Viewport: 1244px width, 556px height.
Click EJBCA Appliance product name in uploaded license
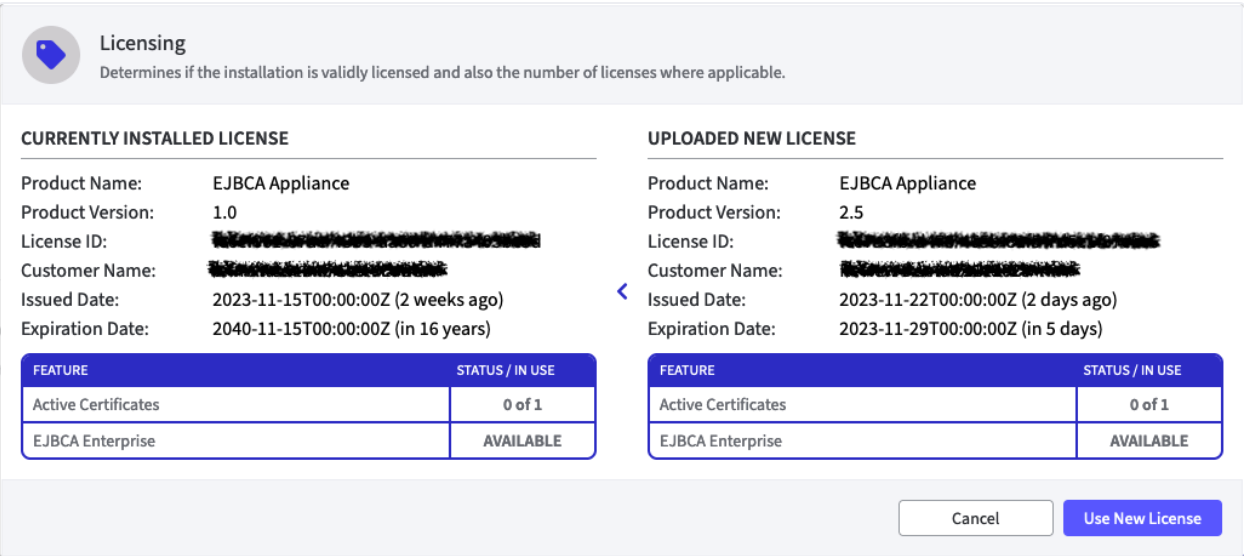tap(908, 184)
